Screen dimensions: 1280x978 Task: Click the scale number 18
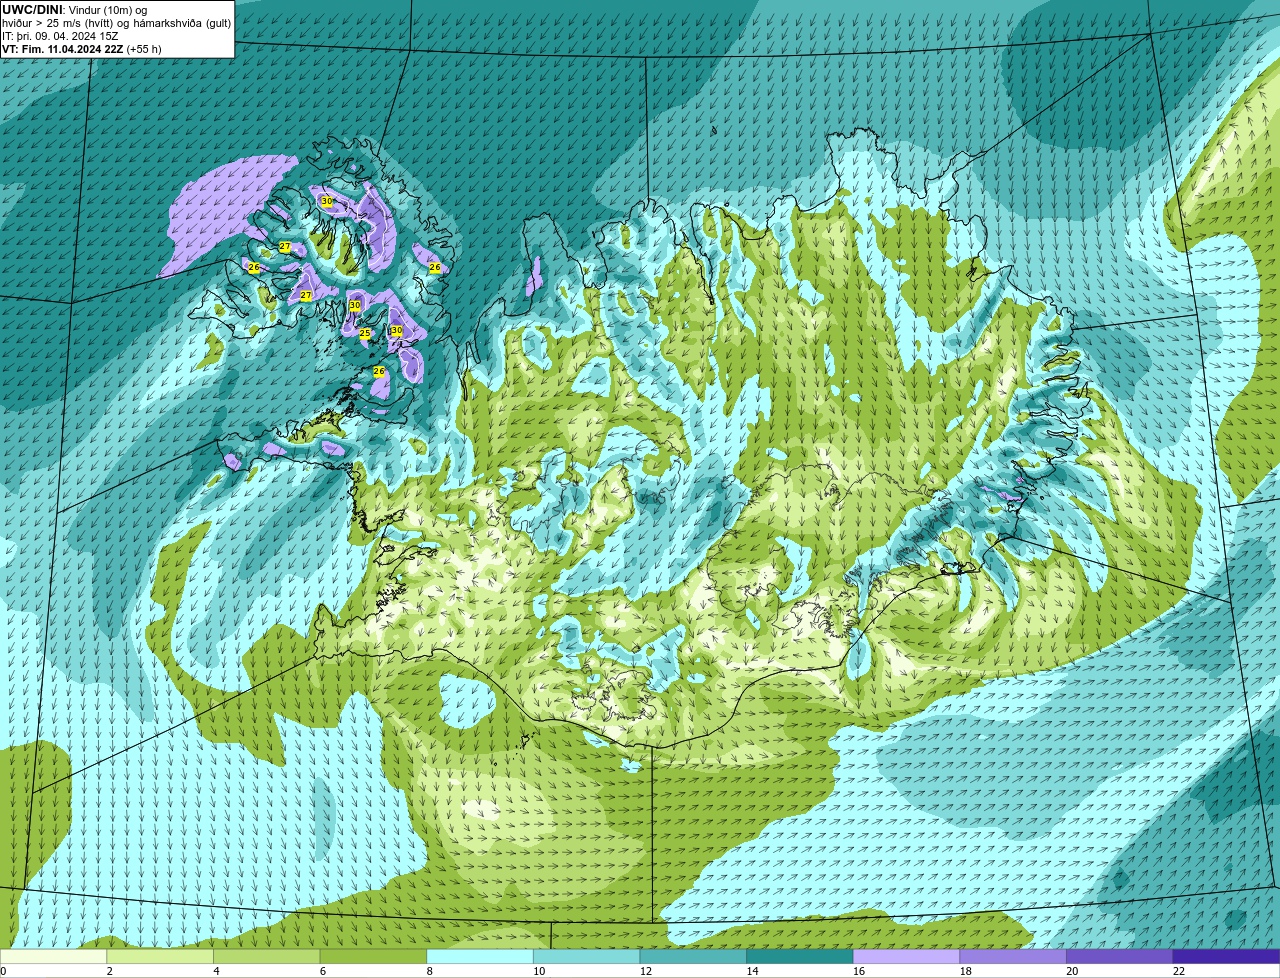[965, 971]
